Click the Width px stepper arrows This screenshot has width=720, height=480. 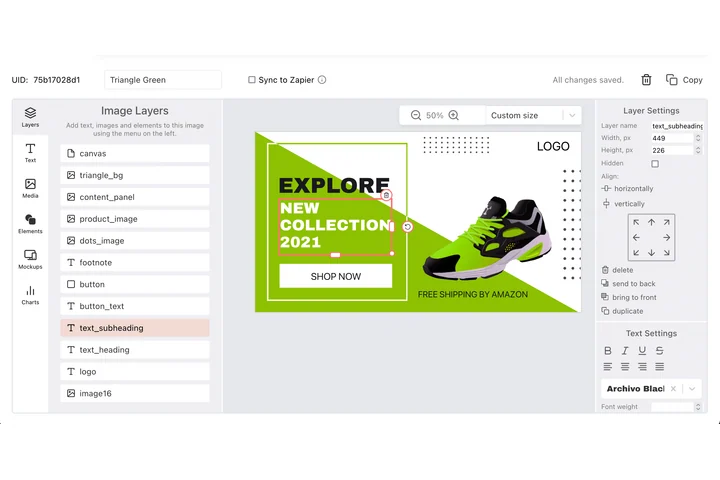pos(698,138)
